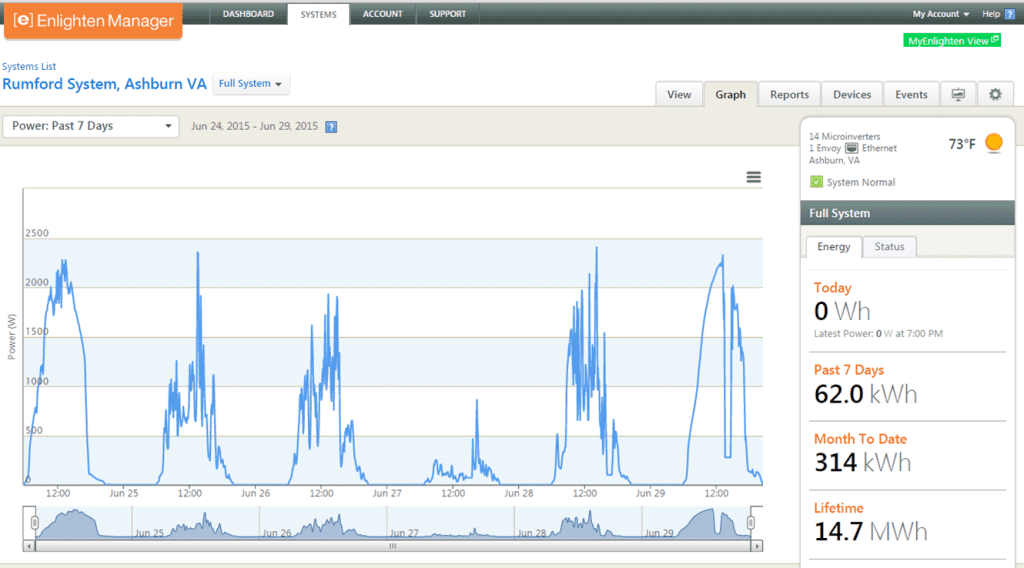Click 'Latest Power: 0 W at 7:00 PM' text
Image resolution: width=1024 pixels, height=568 pixels.
click(x=878, y=334)
